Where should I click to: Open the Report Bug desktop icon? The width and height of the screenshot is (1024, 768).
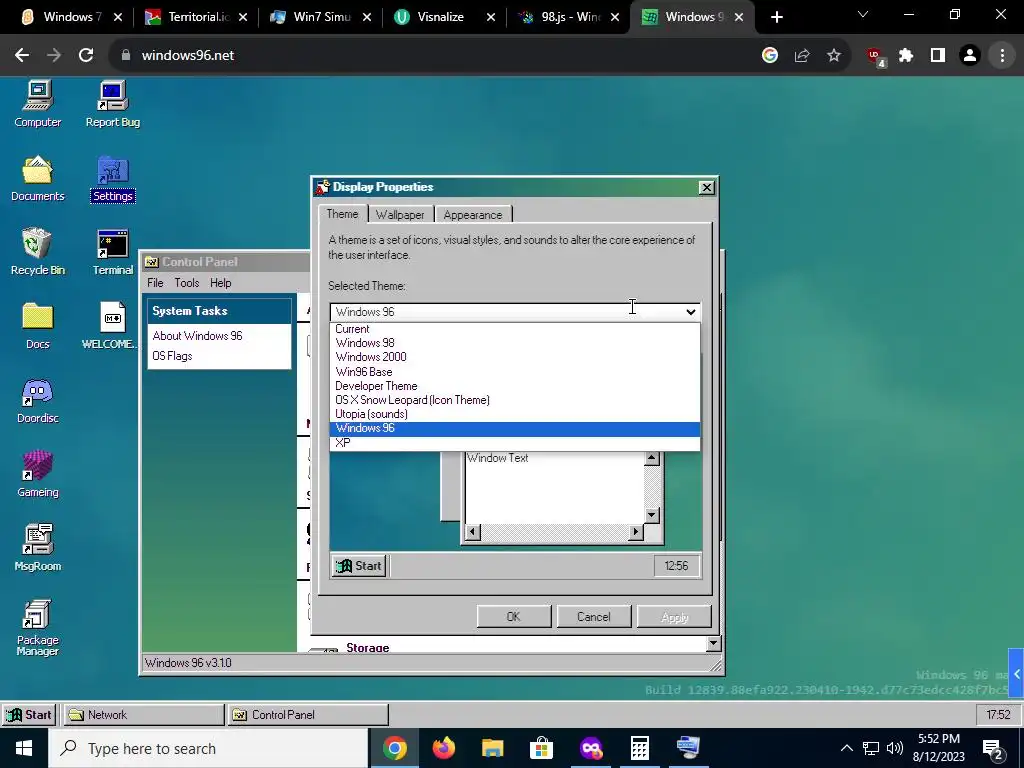click(x=112, y=104)
